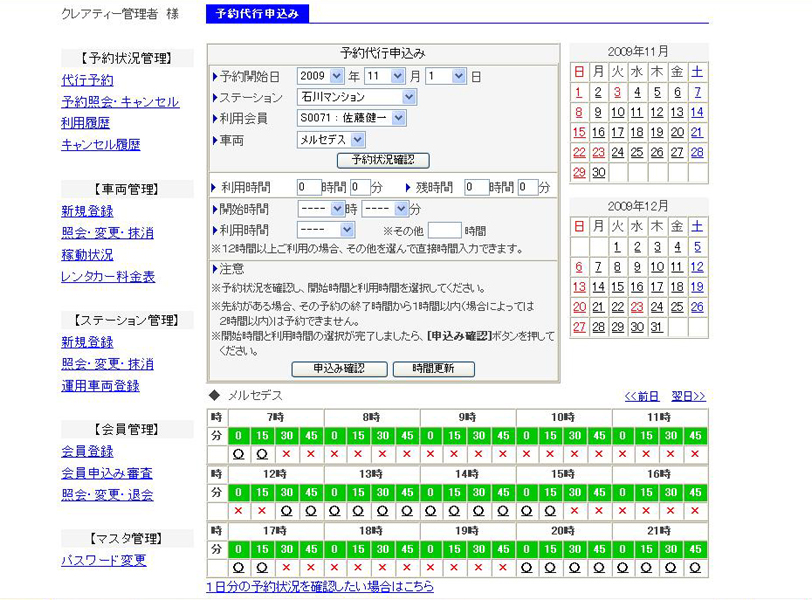Click the 申込み確認 button
This screenshot has width=812, height=600.
[x=339, y=369]
